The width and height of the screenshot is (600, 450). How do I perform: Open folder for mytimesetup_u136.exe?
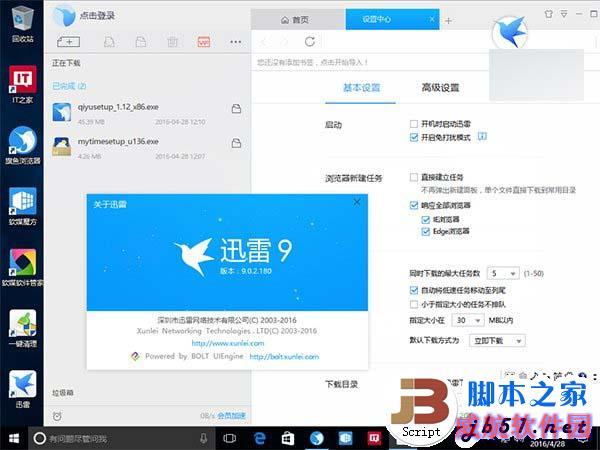tap(236, 143)
